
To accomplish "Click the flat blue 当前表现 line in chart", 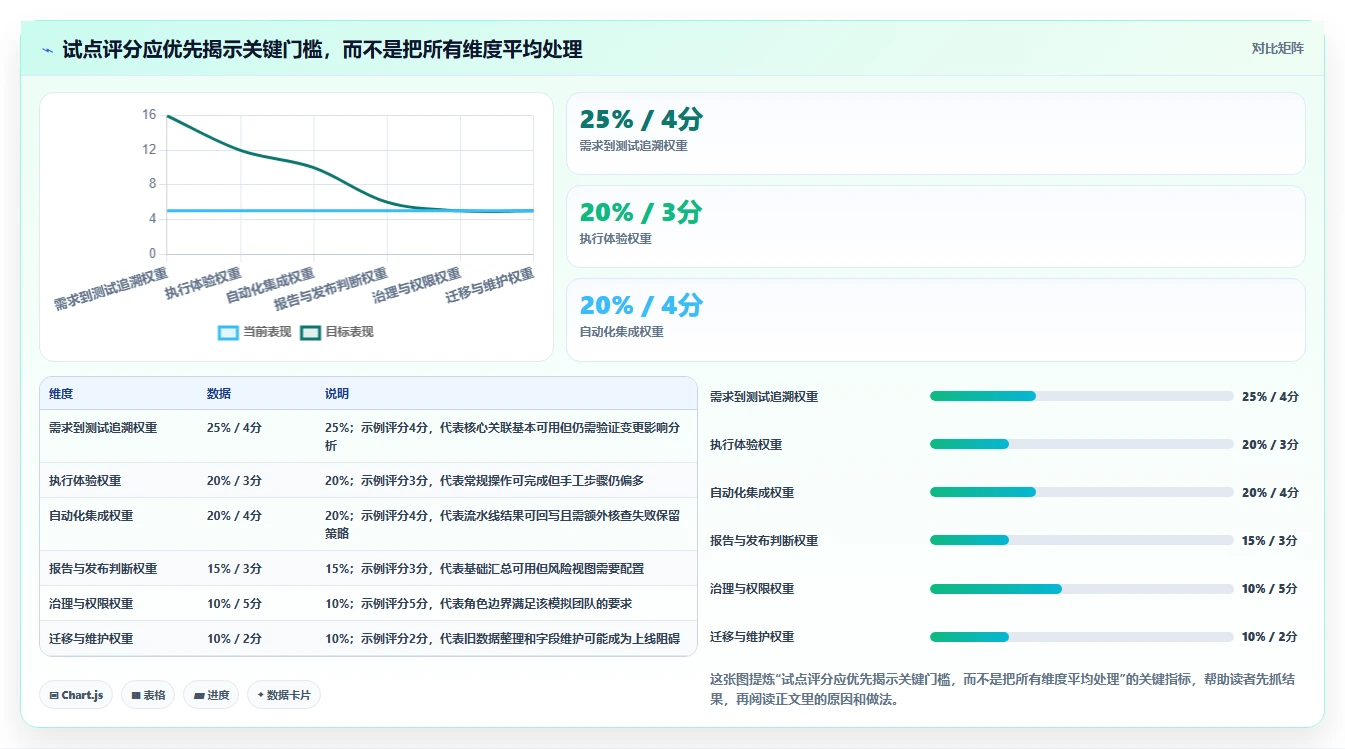I will click(x=350, y=211).
